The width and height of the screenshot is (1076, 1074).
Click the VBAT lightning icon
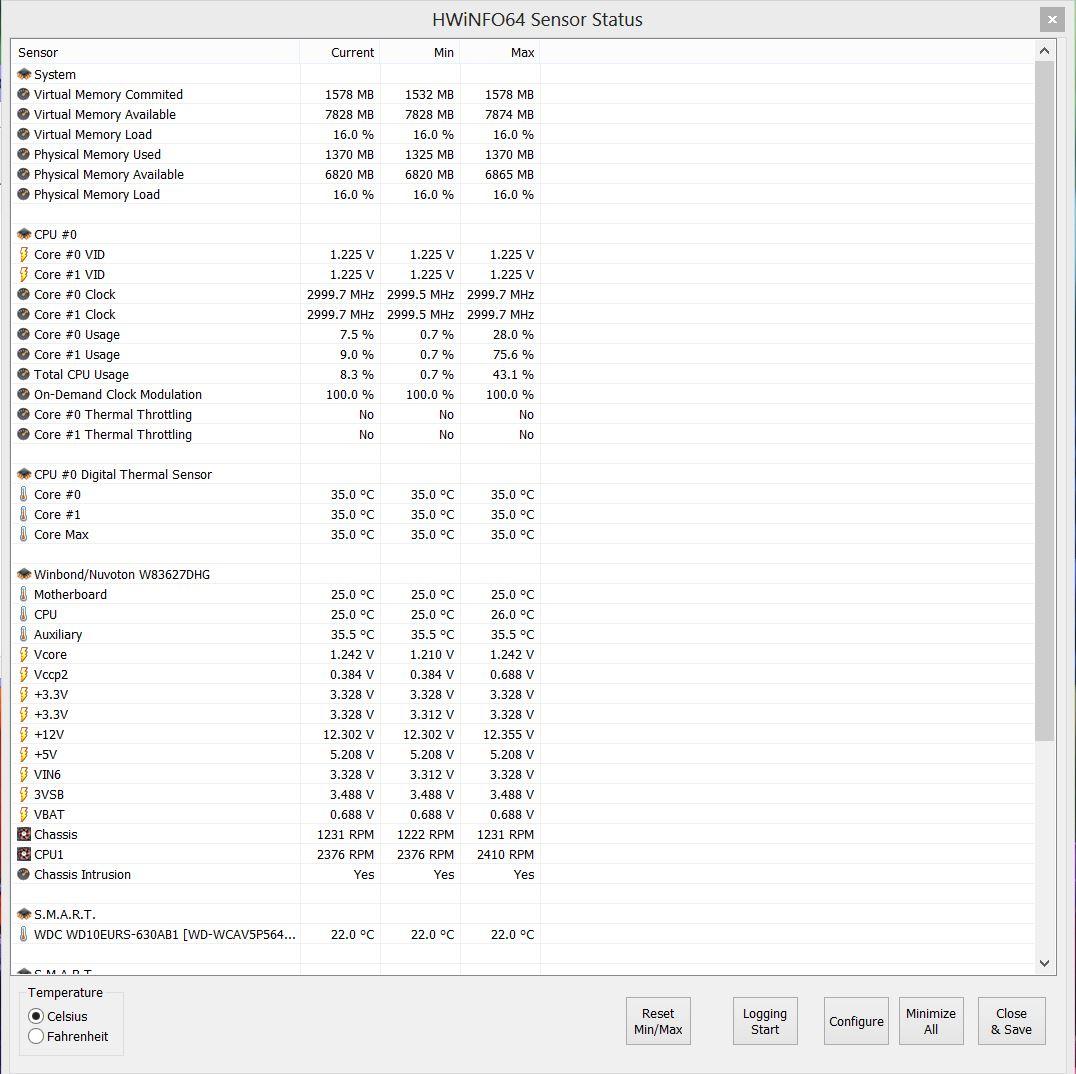[23, 815]
